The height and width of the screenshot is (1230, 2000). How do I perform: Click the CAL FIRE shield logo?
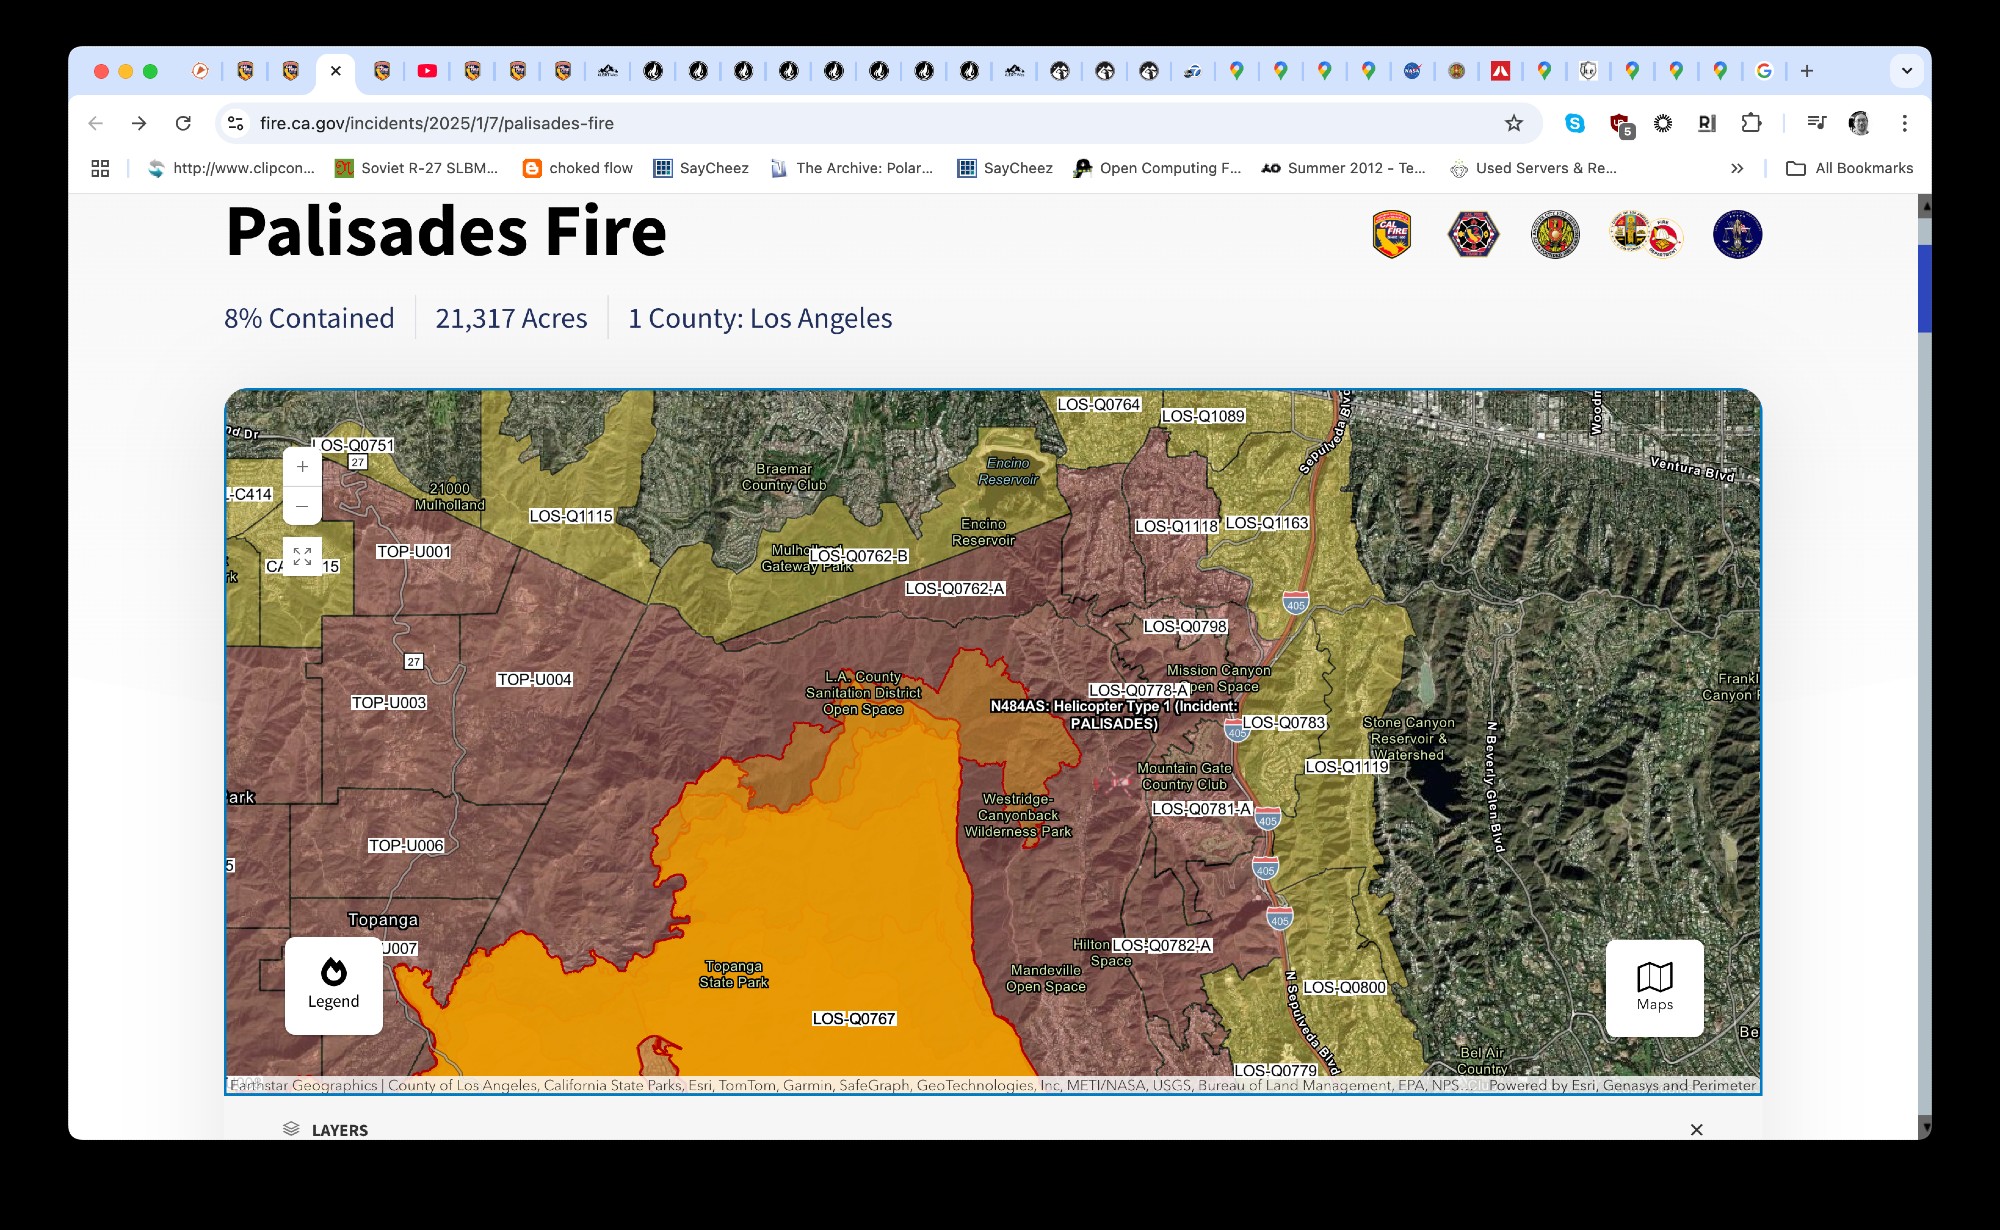(1391, 235)
